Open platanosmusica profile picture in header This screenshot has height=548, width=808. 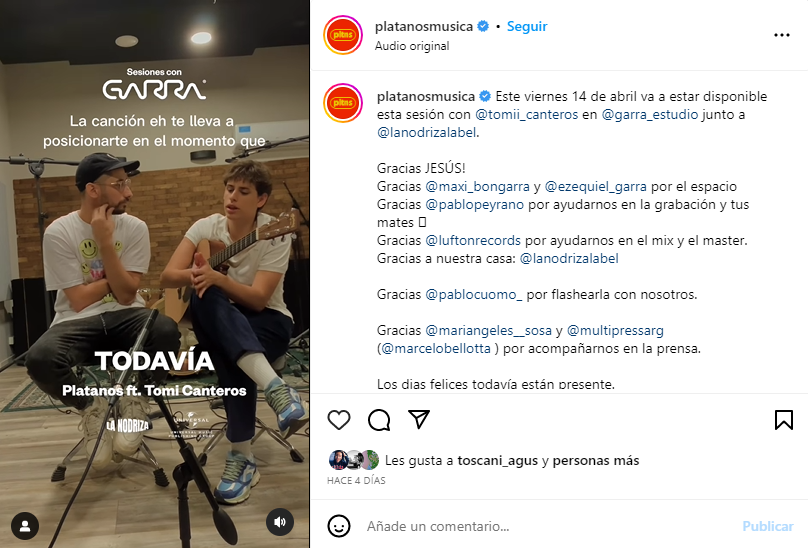coord(343,35)
